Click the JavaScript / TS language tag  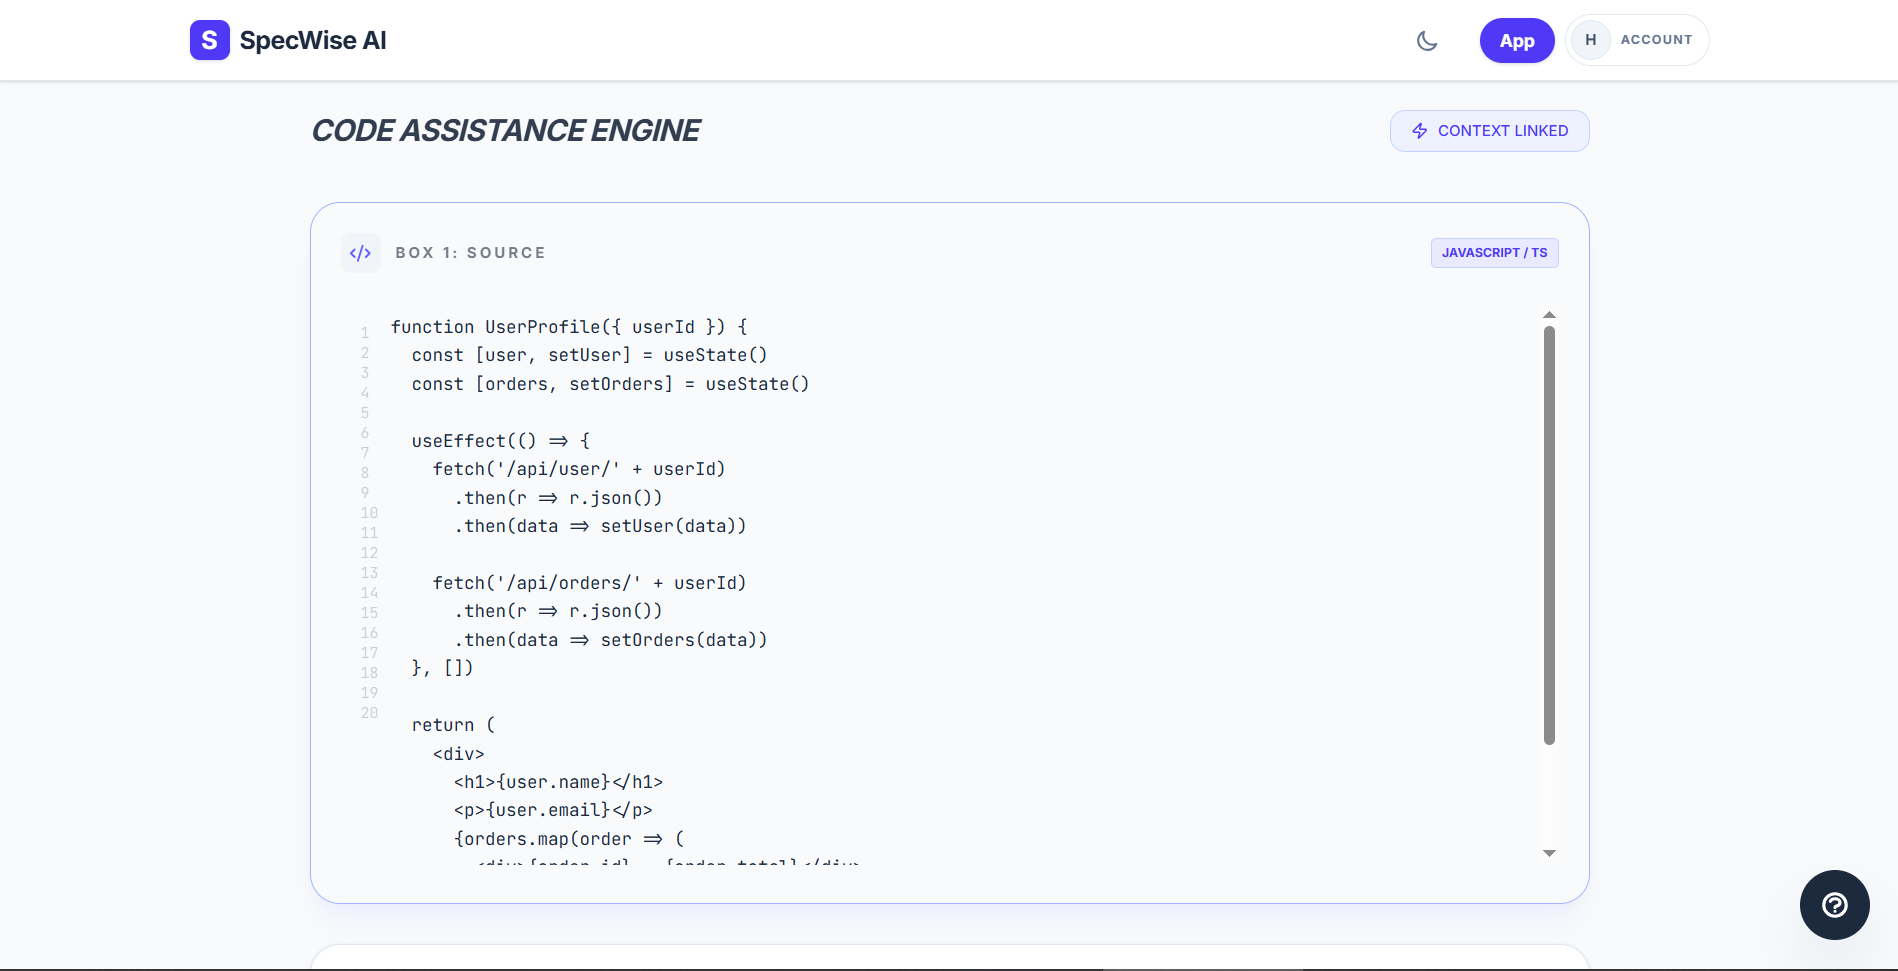tap(1494, 253)
